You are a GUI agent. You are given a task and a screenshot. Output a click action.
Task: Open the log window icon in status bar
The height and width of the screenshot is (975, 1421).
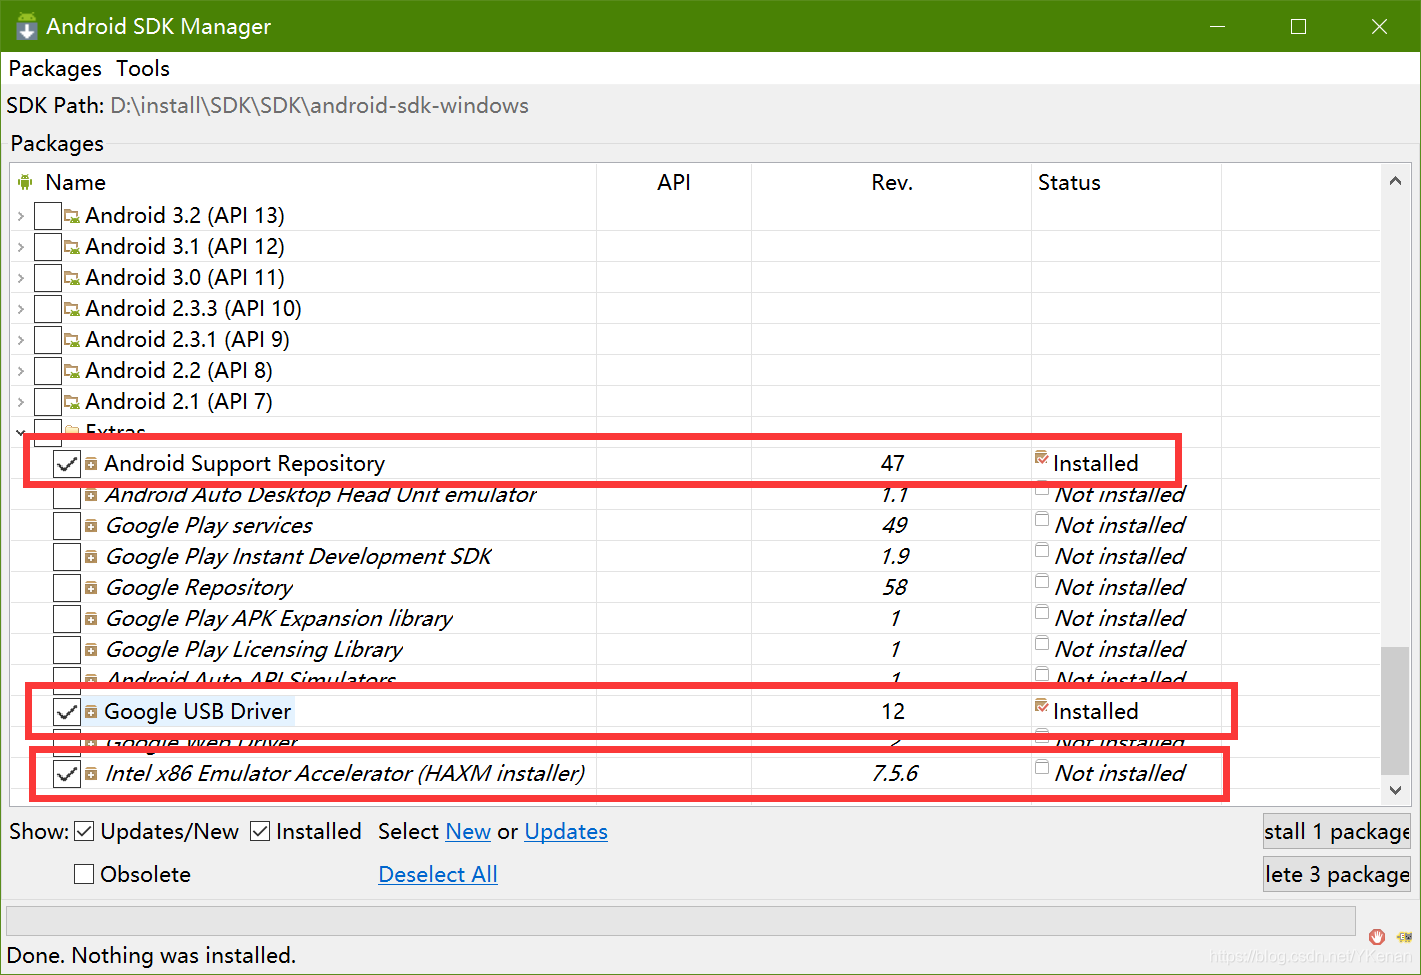pyautogui.click(x=1404, y=937)
